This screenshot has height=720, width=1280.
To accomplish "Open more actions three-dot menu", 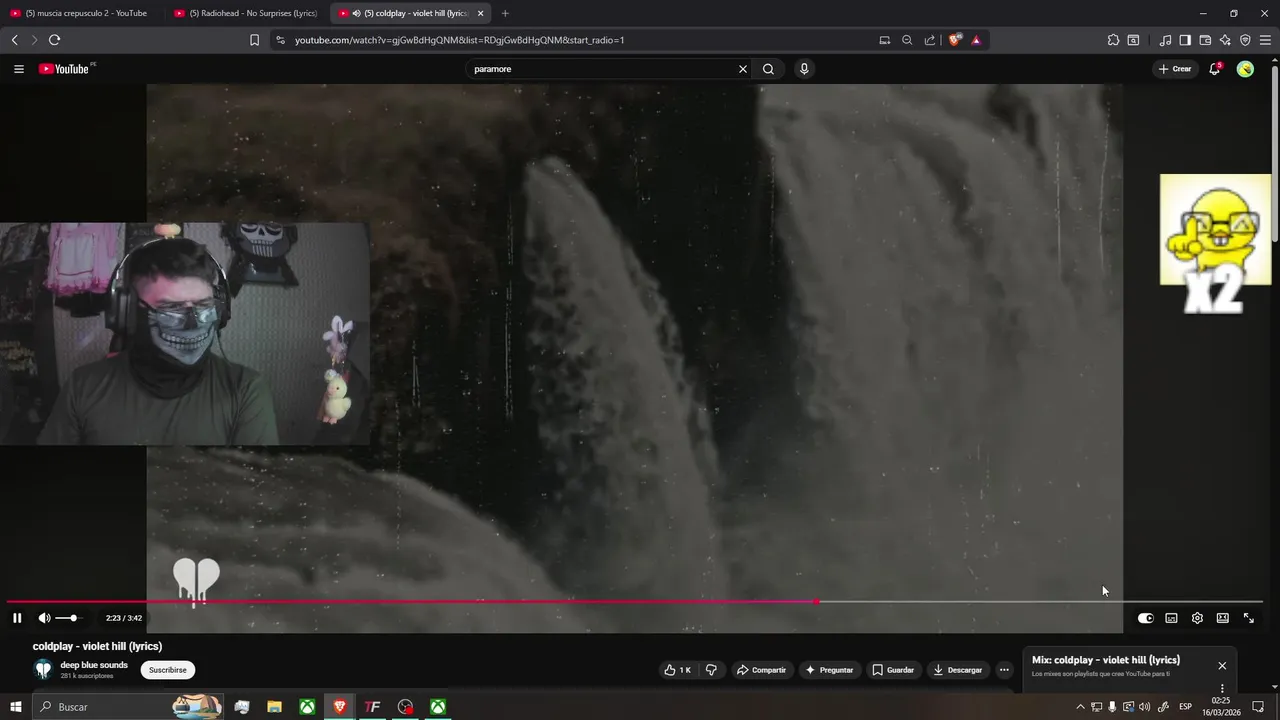I will (1004, 670).
